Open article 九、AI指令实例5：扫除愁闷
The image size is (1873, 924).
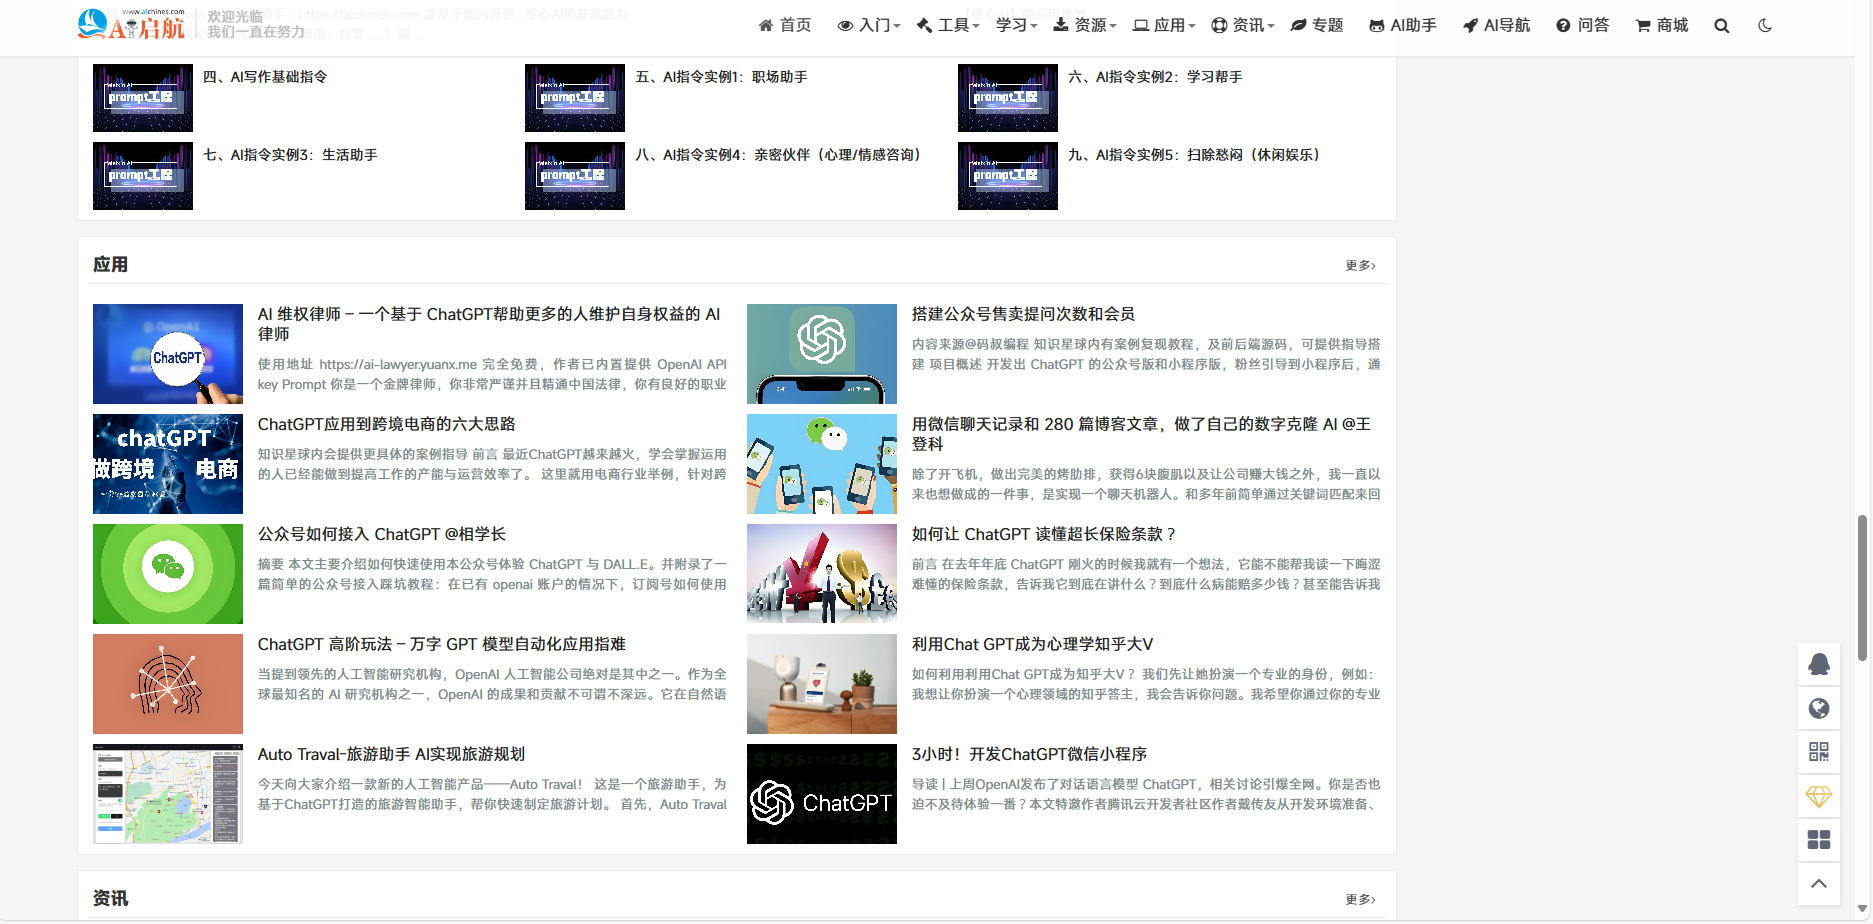pos(1194,155)
